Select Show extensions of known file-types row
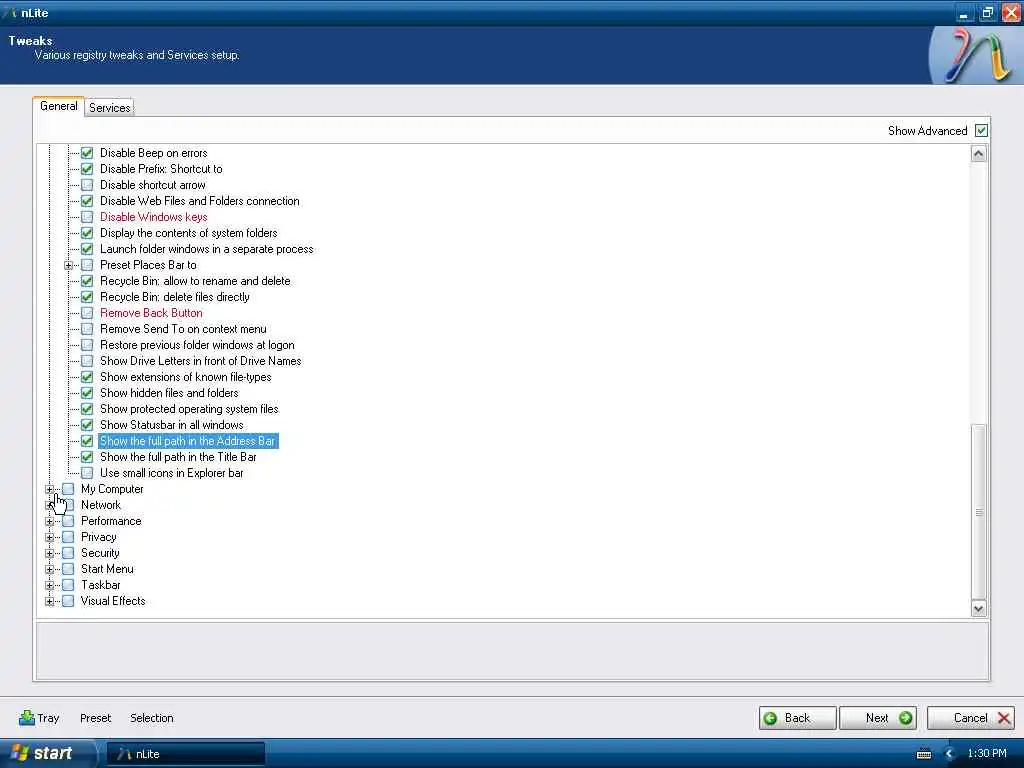1024x768 pixels. [x=185, y=377]
